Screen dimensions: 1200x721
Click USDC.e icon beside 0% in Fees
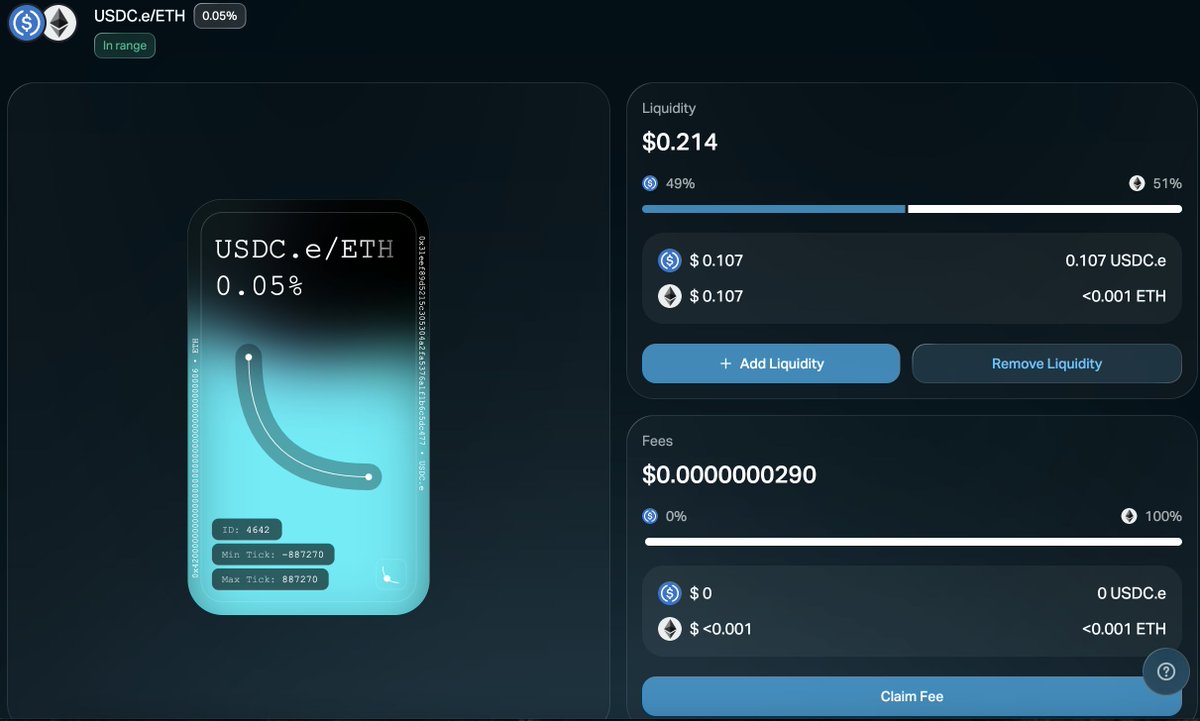pyautogui.click(x=650, y=516)
